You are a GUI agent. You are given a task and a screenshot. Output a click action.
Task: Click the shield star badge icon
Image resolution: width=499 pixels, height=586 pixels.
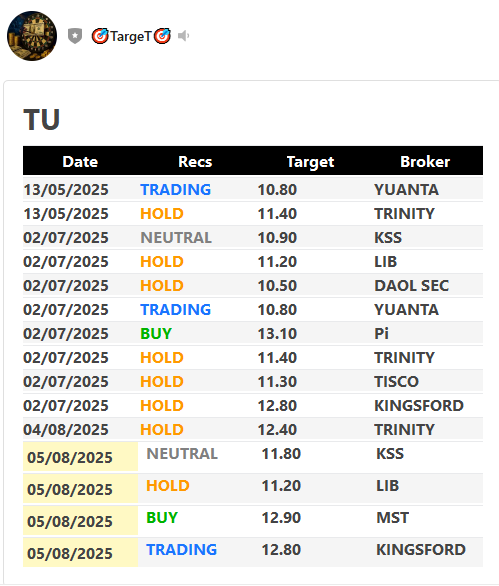coord(75,36)
